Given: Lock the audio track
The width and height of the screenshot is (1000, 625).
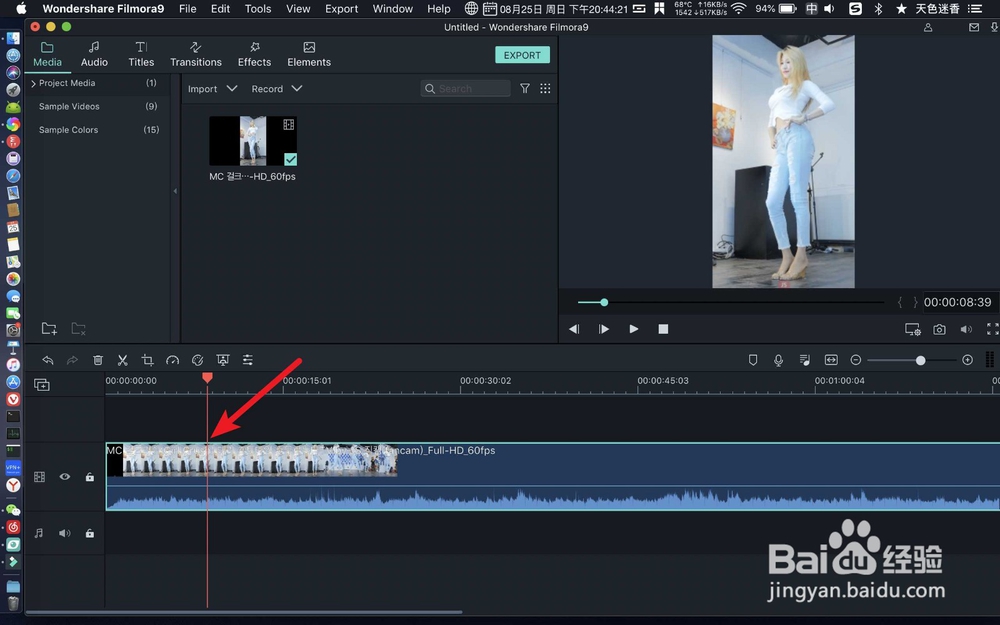Looking at the screenshot, I should point(90,533).
